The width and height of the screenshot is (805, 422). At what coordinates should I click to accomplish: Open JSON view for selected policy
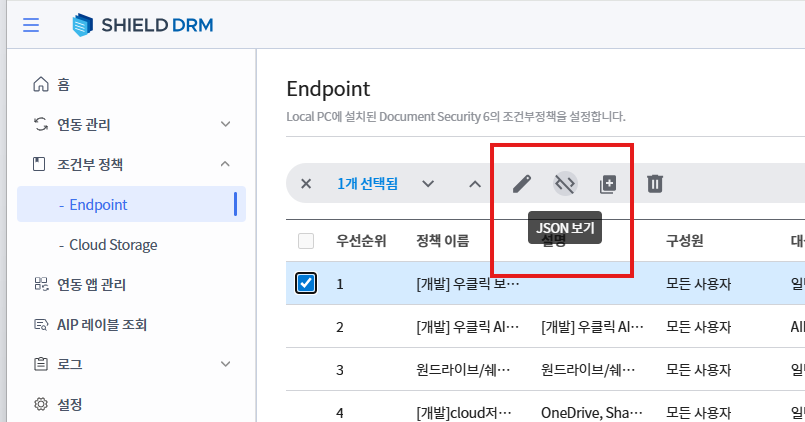(566, 183)
